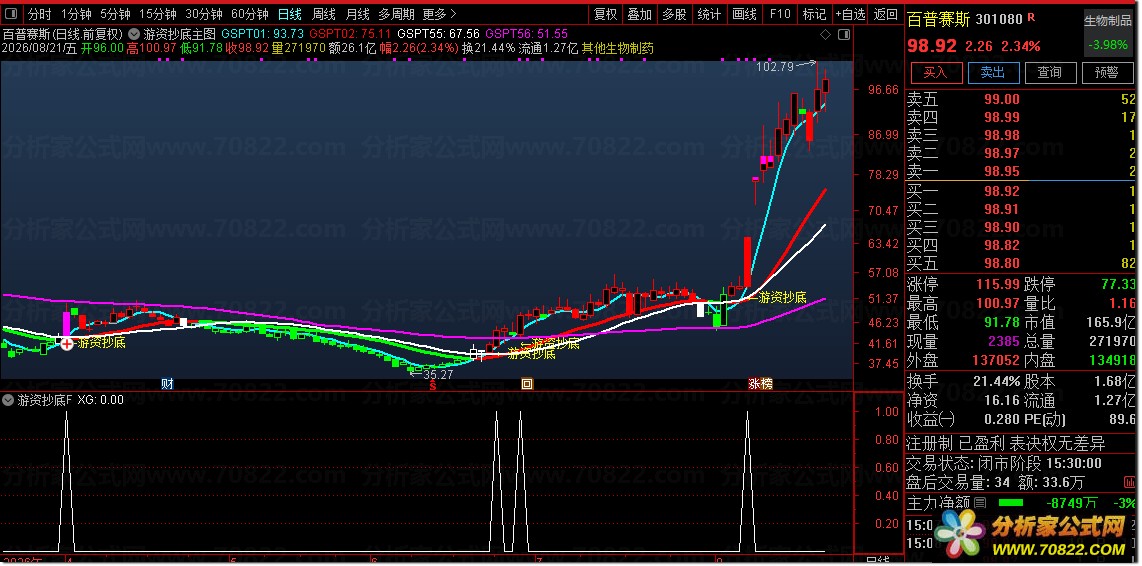Click the stock code 301080
Viewport: 1142px width, 566px height.
(x=999, y=19)
